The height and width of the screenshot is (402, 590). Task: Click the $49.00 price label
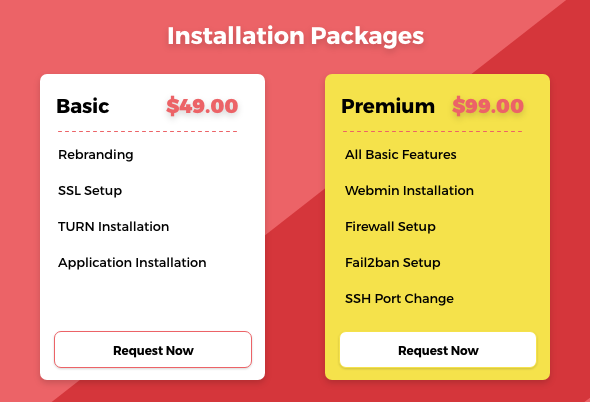pos(202,106)
